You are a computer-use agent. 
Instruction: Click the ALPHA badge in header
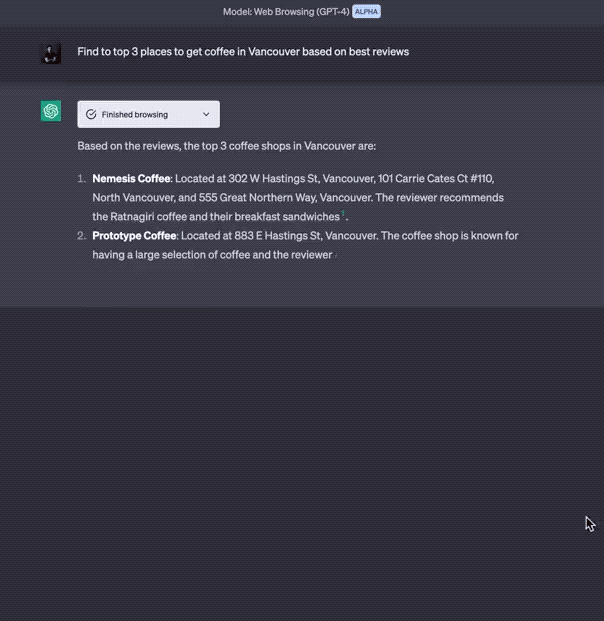click(x=366, y=11)
